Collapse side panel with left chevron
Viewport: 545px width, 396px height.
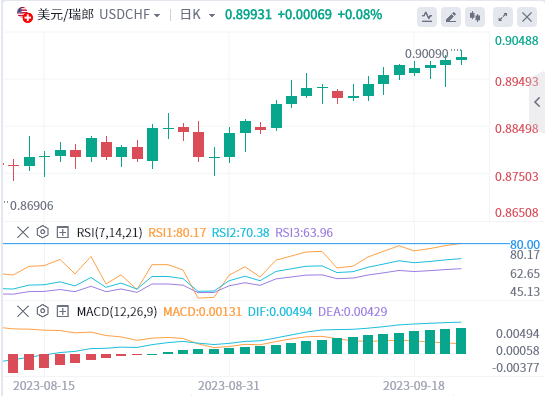537,102
